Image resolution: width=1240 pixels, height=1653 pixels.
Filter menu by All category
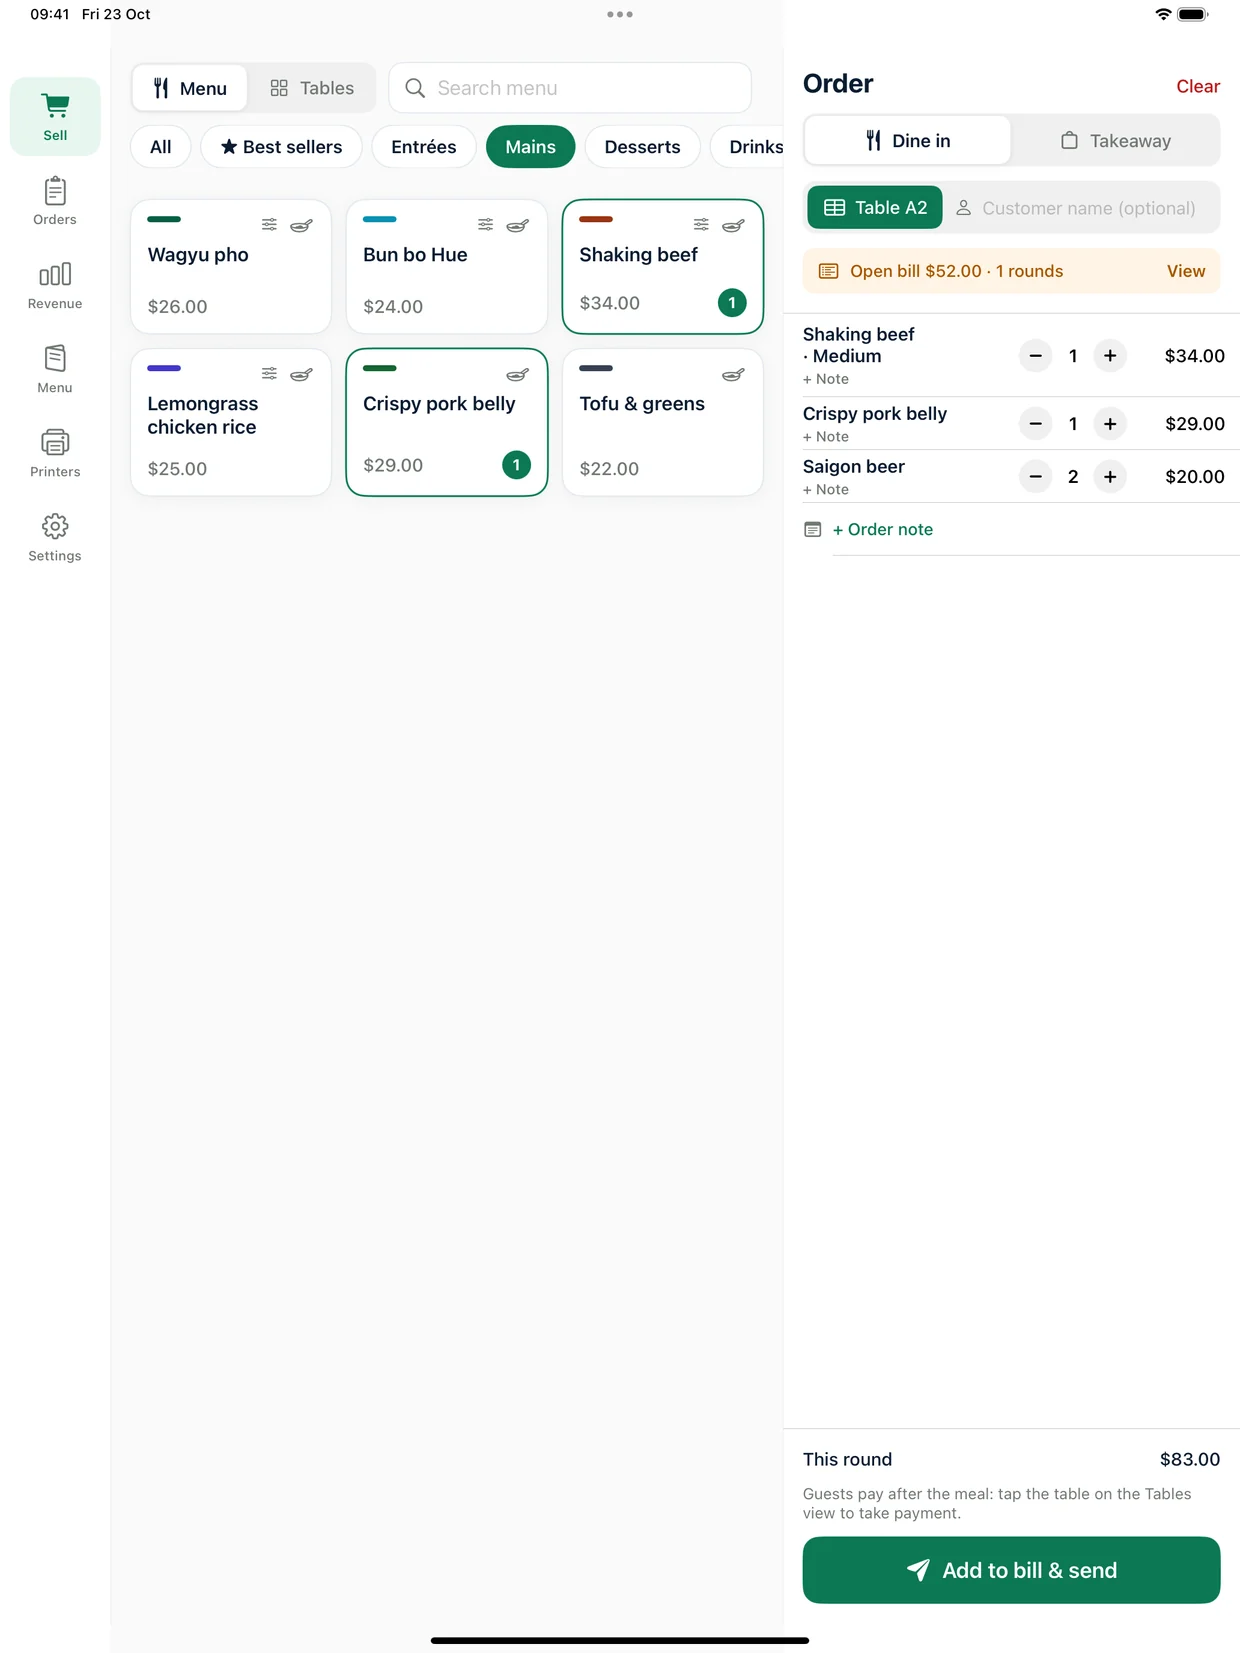(x=161, y=147)
